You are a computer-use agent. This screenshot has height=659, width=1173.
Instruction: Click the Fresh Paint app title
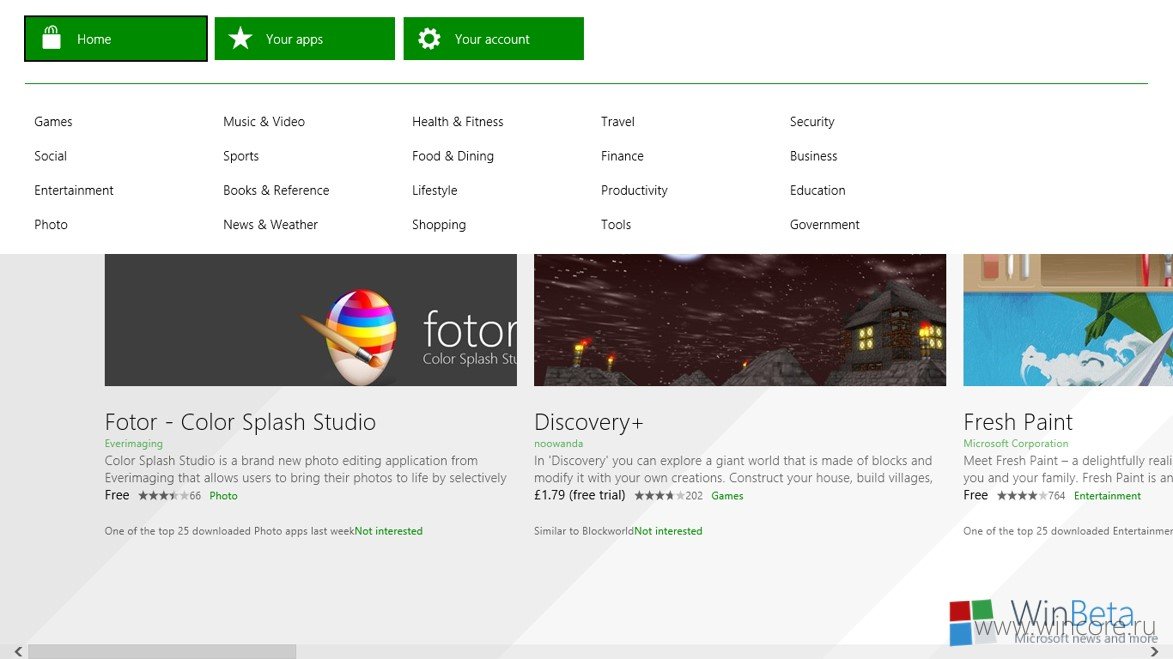(1017, 422)
